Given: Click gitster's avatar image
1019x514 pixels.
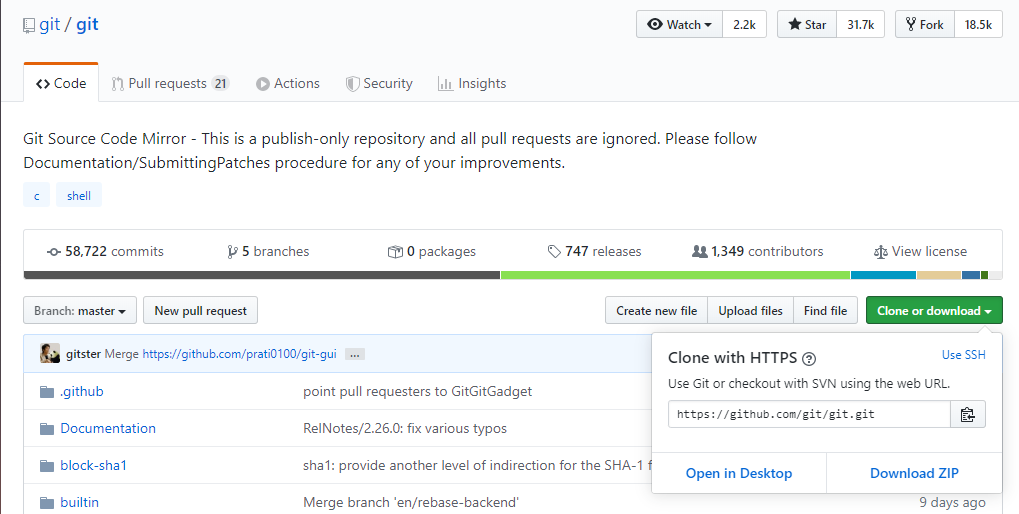Looking at the screenshot, I should pyautogui.click(x=50, y=353).
